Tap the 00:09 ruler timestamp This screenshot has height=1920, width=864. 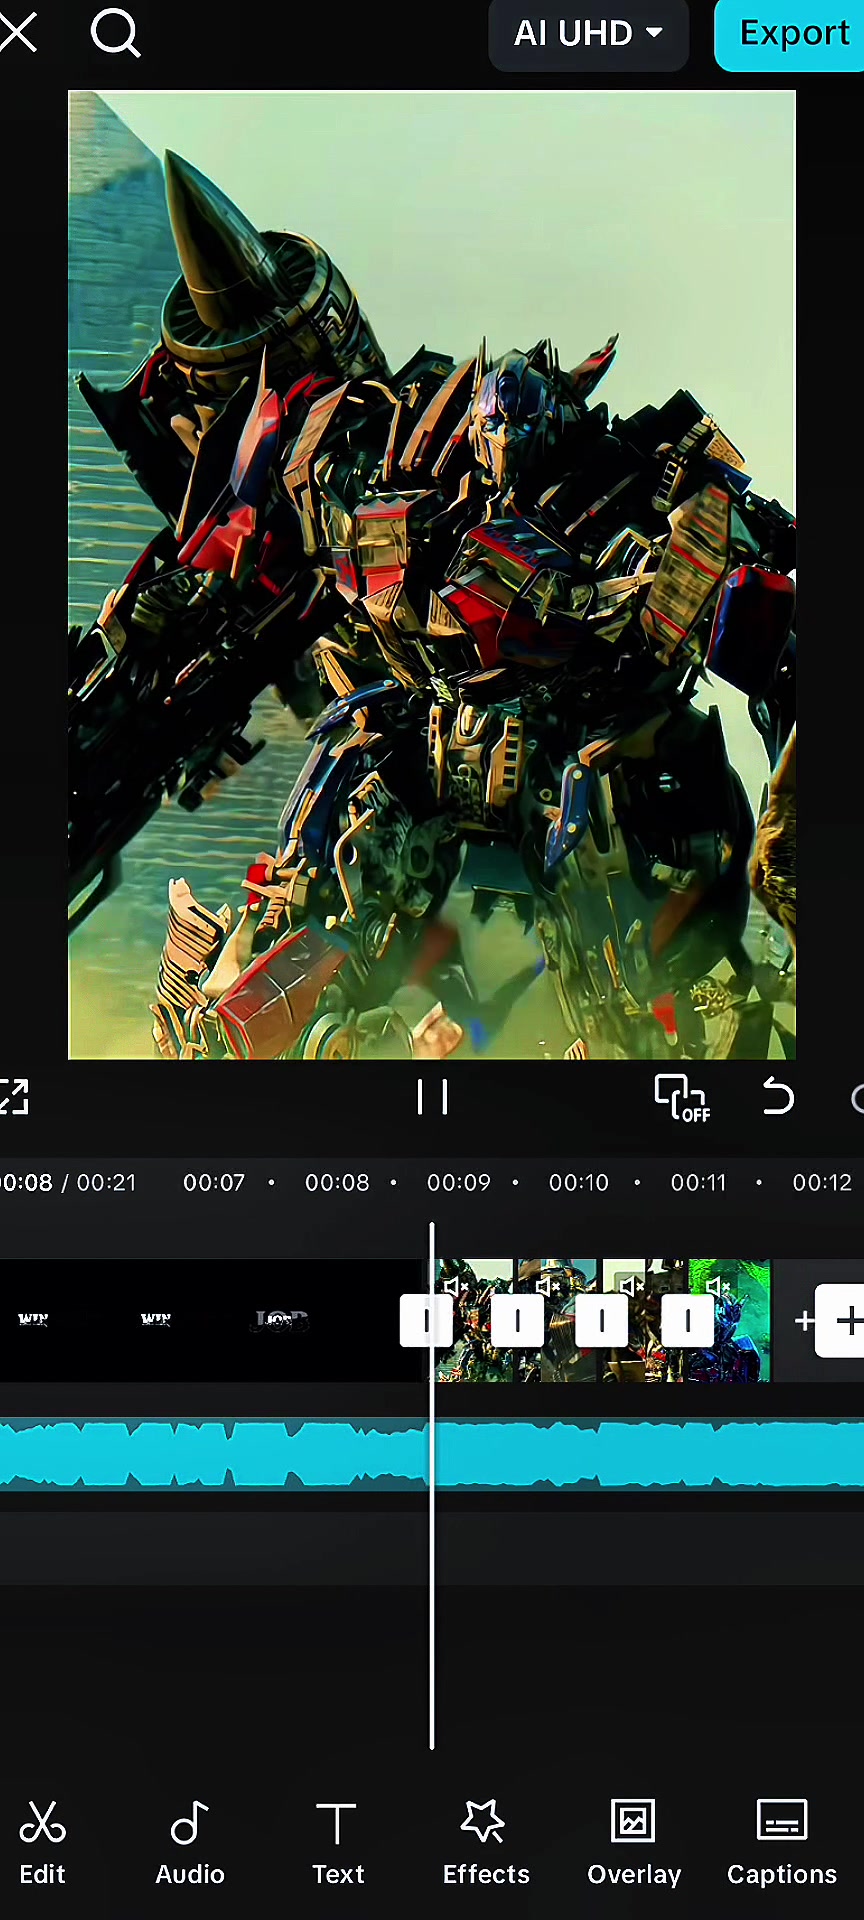click(459, 1182)
